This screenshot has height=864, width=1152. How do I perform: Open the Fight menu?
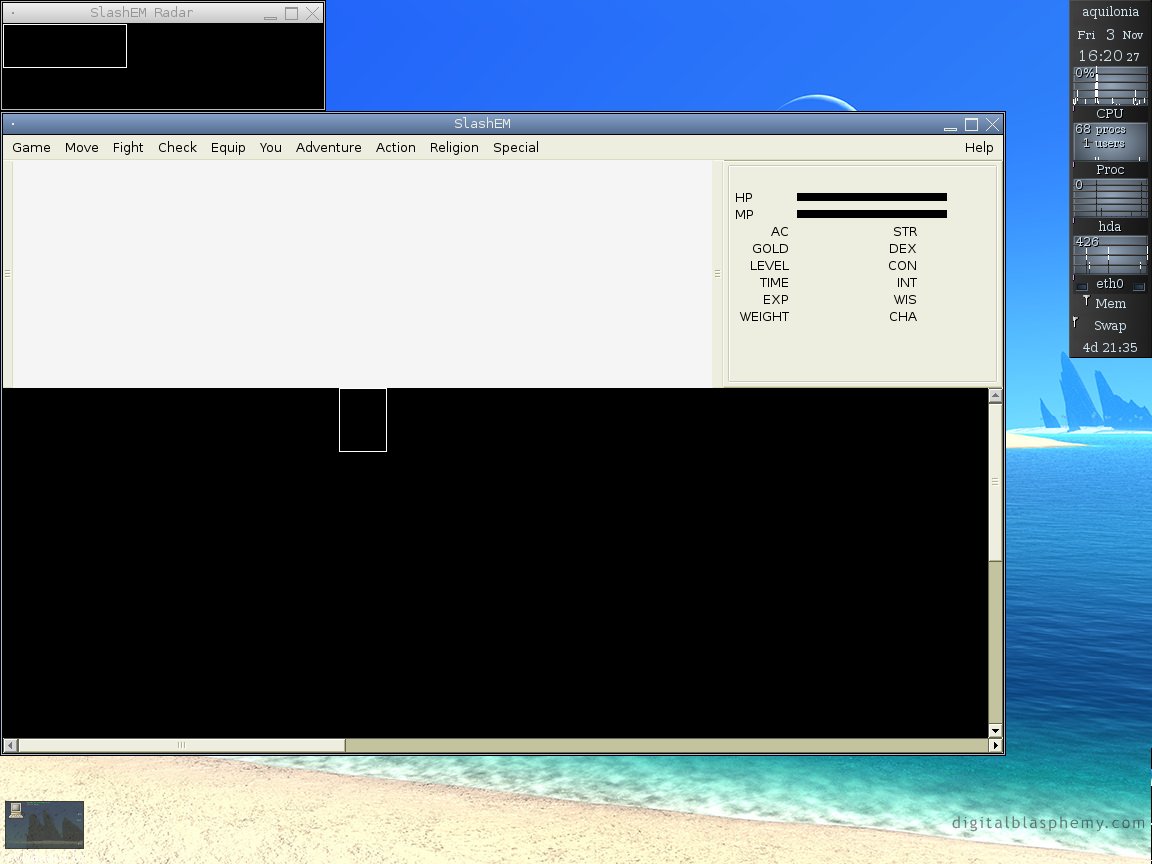128,147
